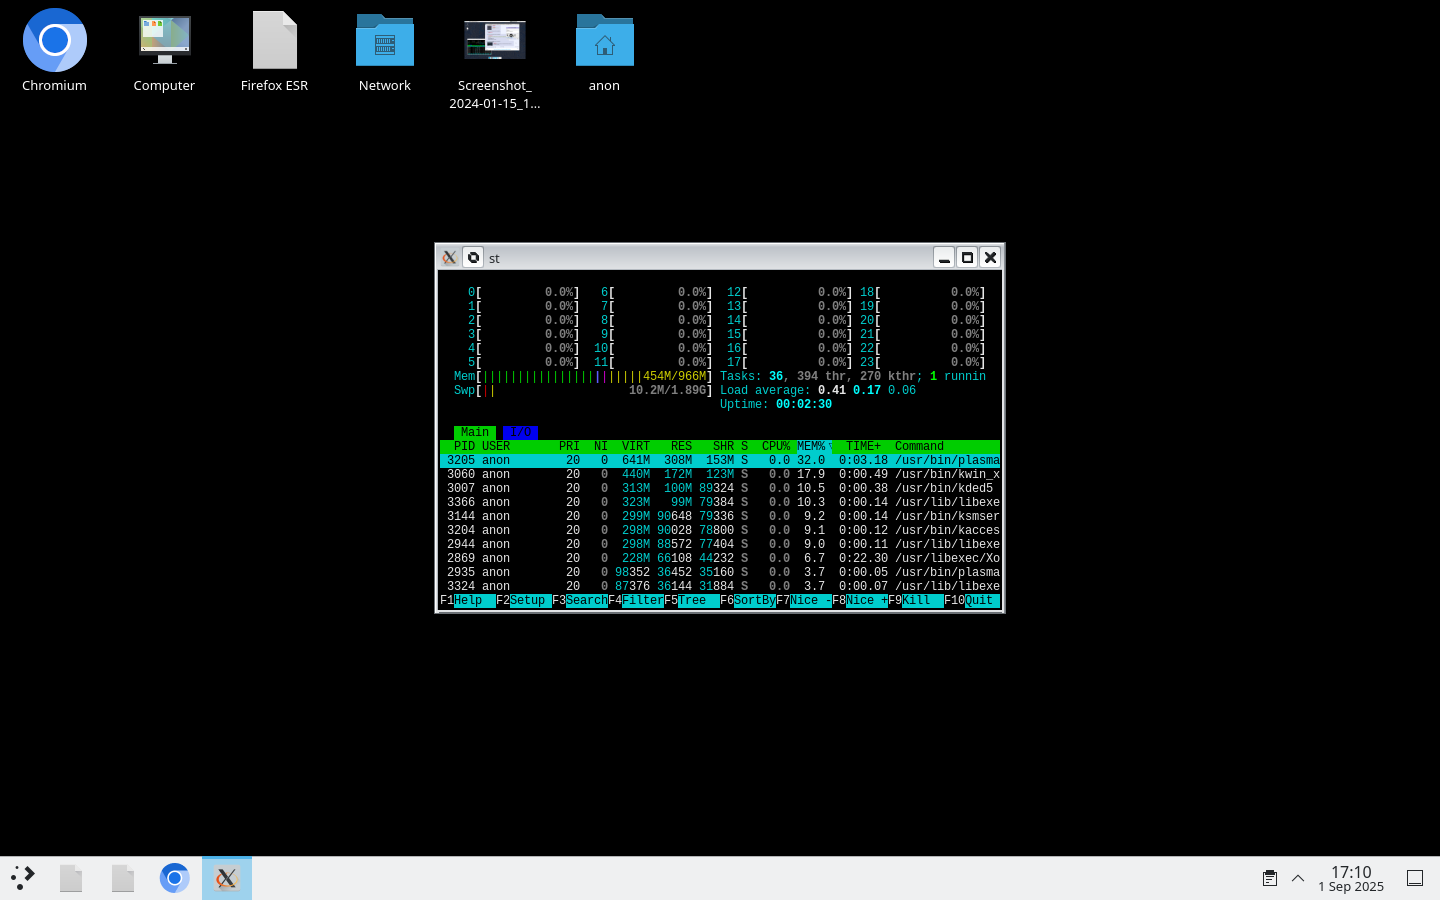Click the CPU 0 meter bar
1440x900 pixels.
tap(524, 292)
